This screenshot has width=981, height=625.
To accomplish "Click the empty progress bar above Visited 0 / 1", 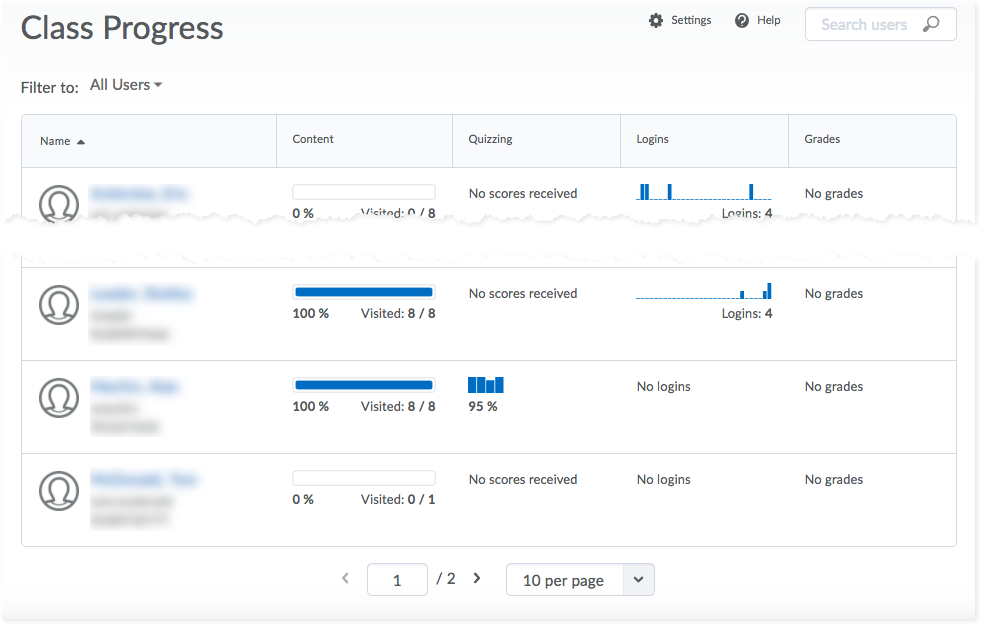I will tap(364, 478).
